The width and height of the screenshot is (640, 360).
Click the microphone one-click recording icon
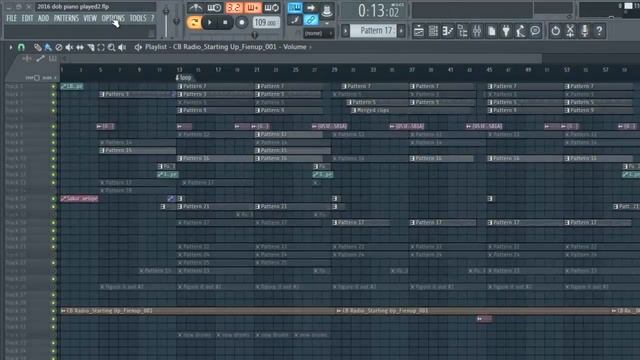[584, 31]
